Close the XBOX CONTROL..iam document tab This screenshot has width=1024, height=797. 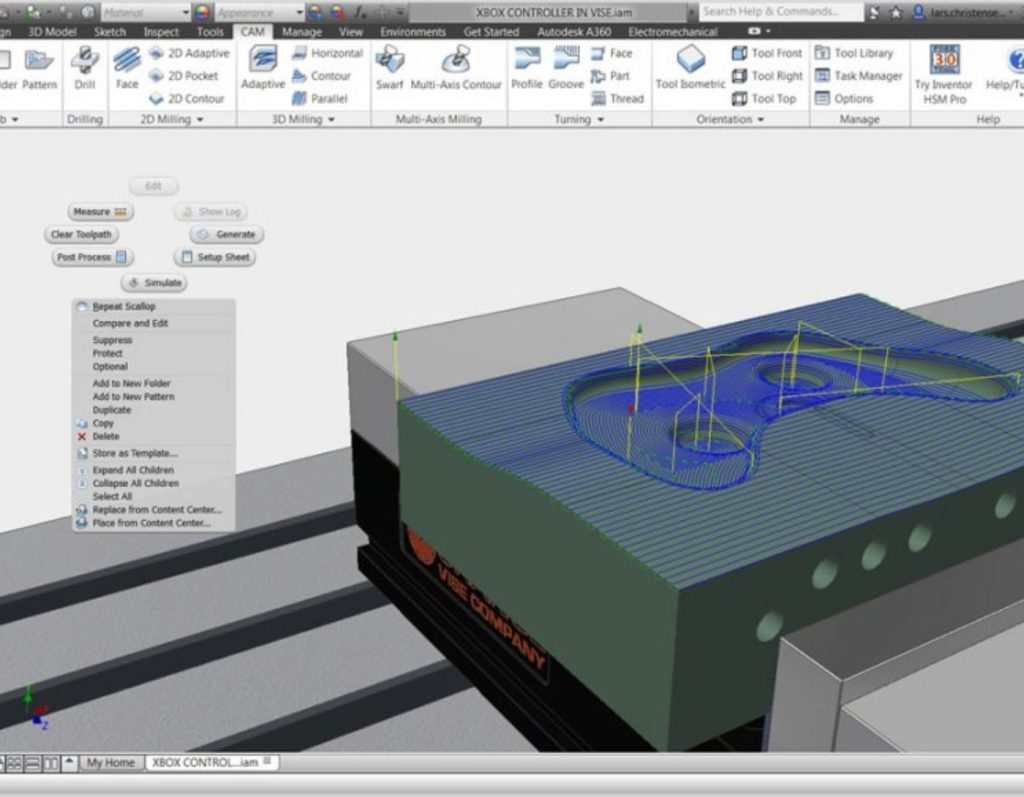[x=268, y=761]
